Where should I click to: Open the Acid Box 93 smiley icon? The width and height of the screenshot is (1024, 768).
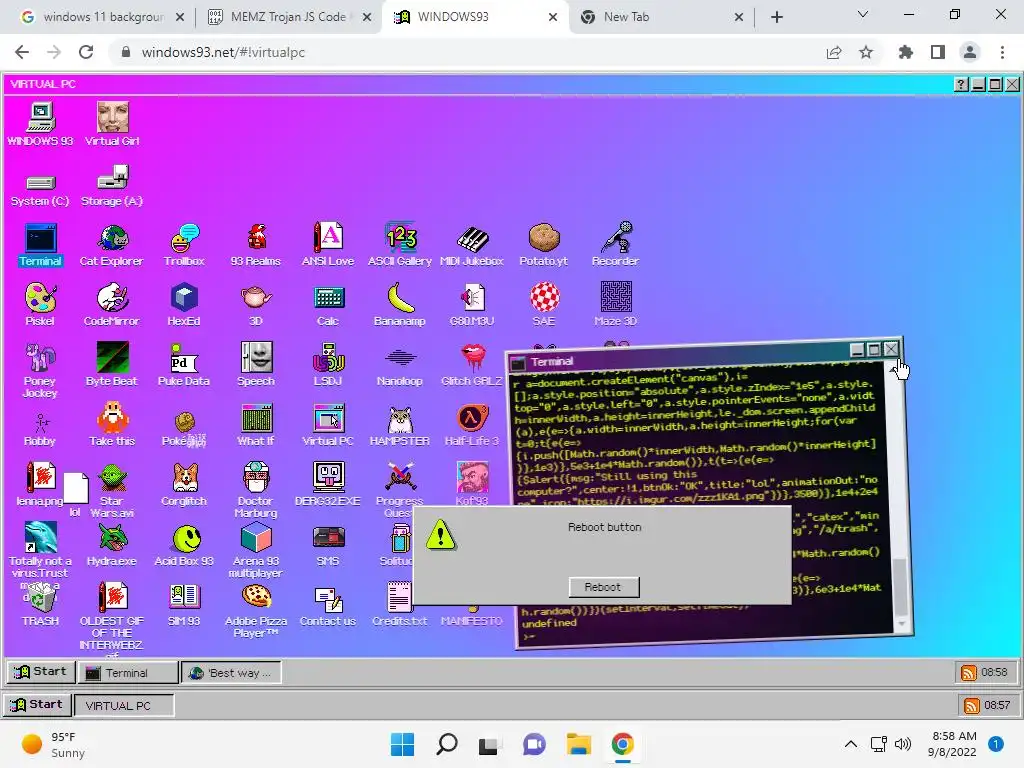(184, 545)
